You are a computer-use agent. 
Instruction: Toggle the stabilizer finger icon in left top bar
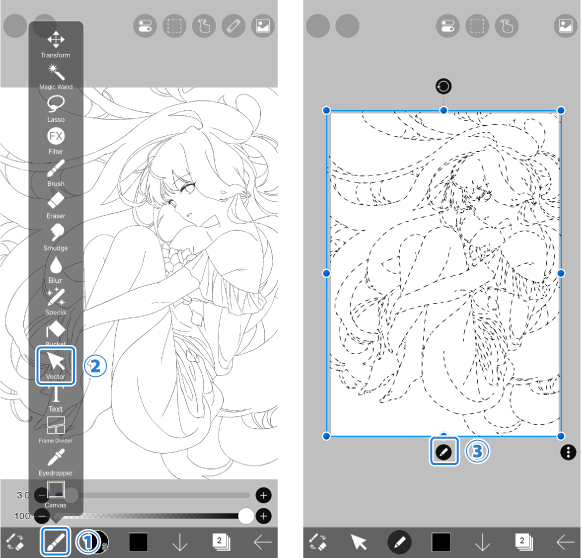tap(204, 26)
